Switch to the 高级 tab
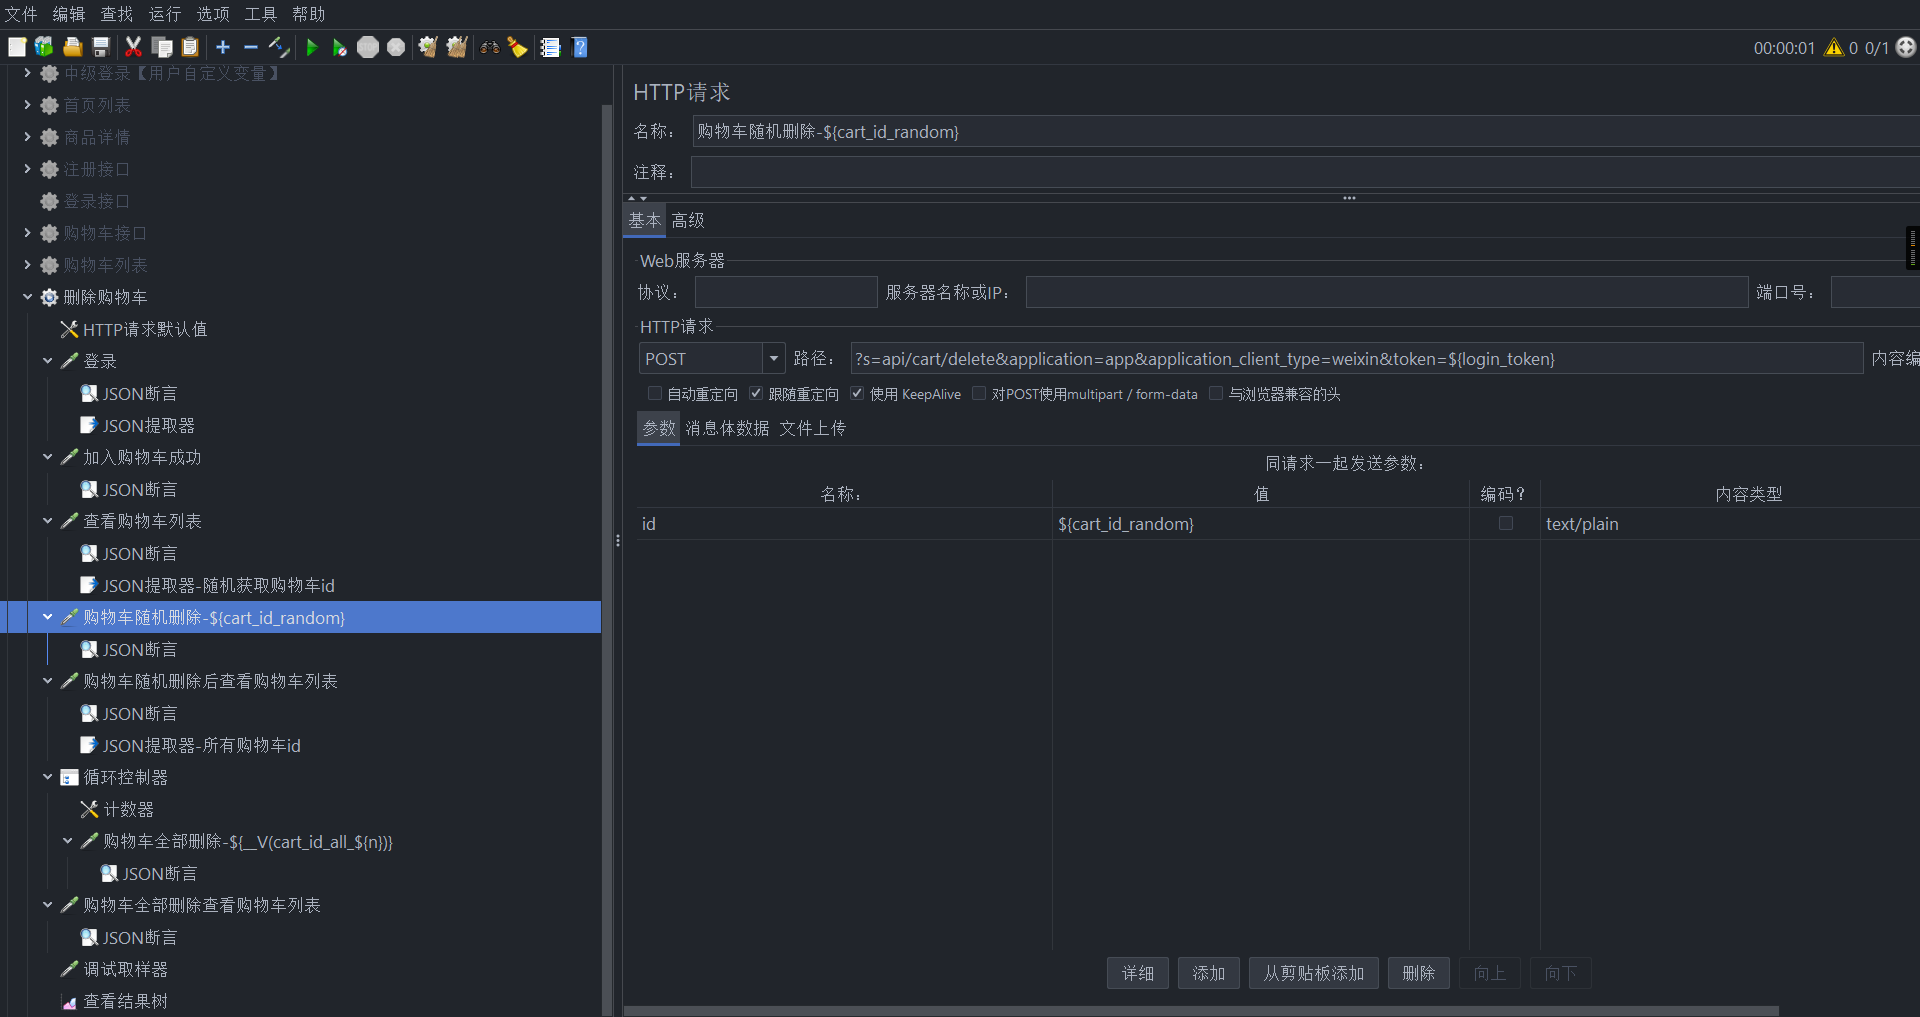The height and width of the screenshot is (1017, 1920). point(688,220)
